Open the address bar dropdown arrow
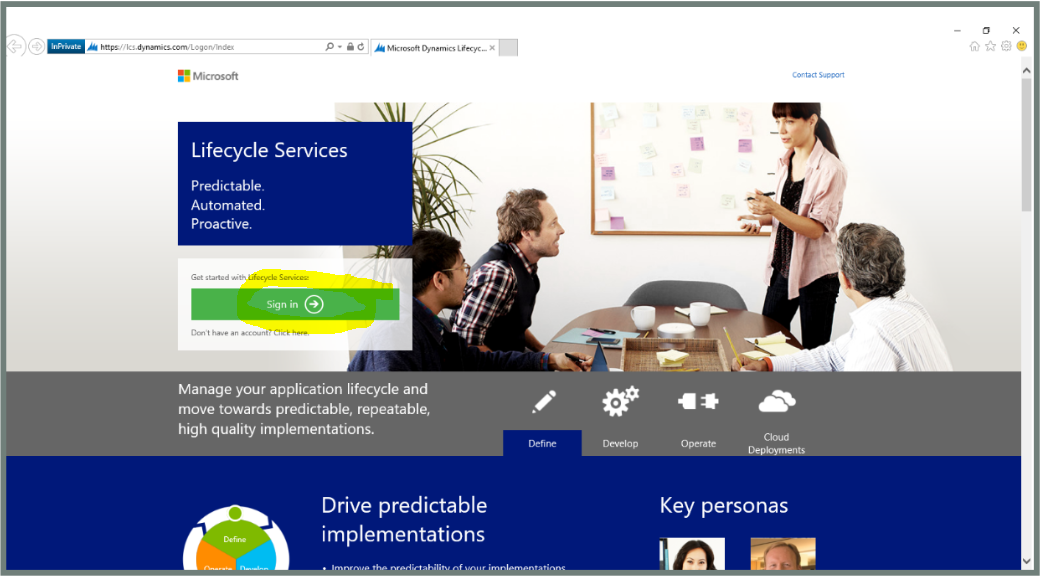1042x577 pixels. pos(340,47)
